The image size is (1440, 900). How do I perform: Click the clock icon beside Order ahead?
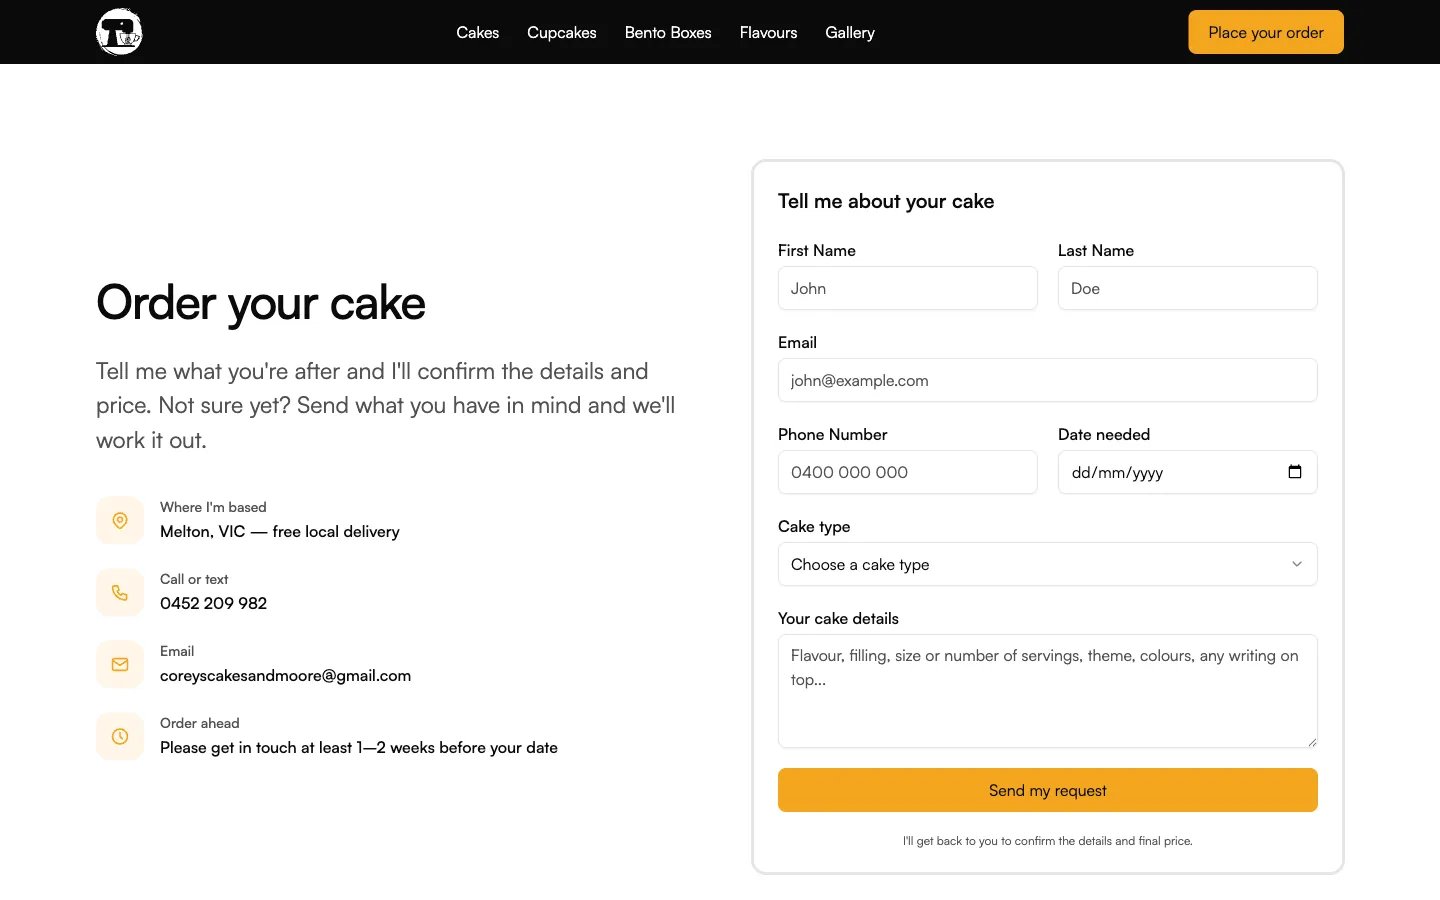120,736
